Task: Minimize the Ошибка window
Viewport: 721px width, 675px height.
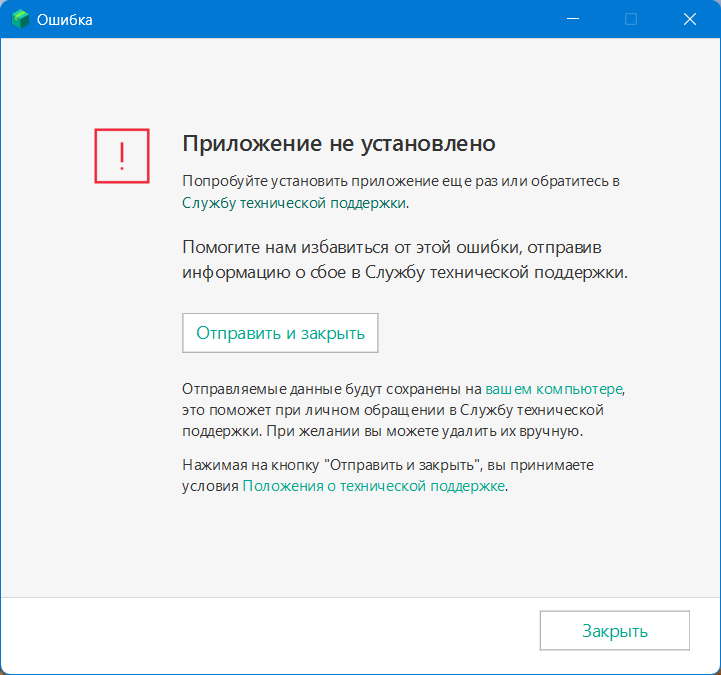Action: coord(572,19)
